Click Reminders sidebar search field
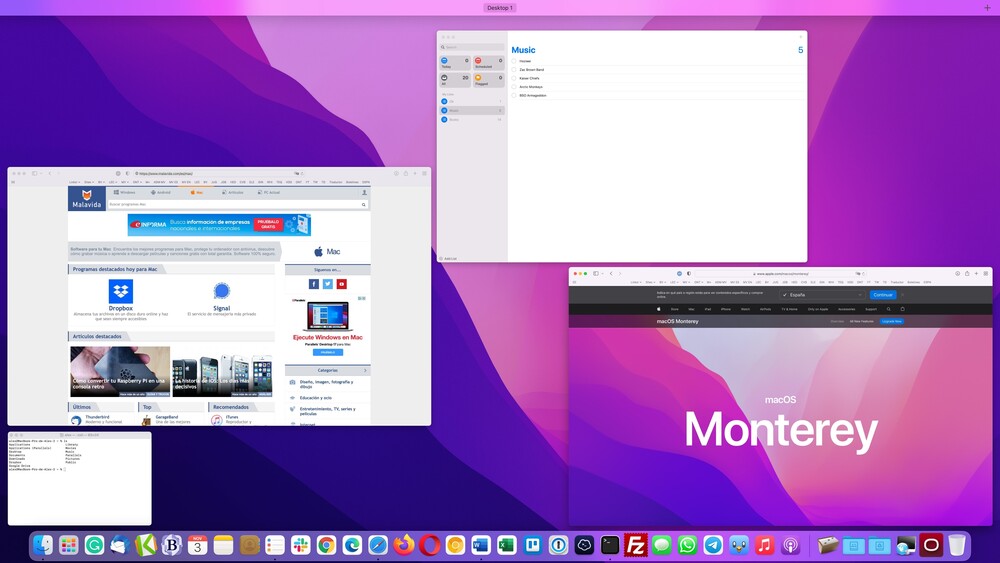Viewport: 1000px width, 563px height. pos(472,47)
